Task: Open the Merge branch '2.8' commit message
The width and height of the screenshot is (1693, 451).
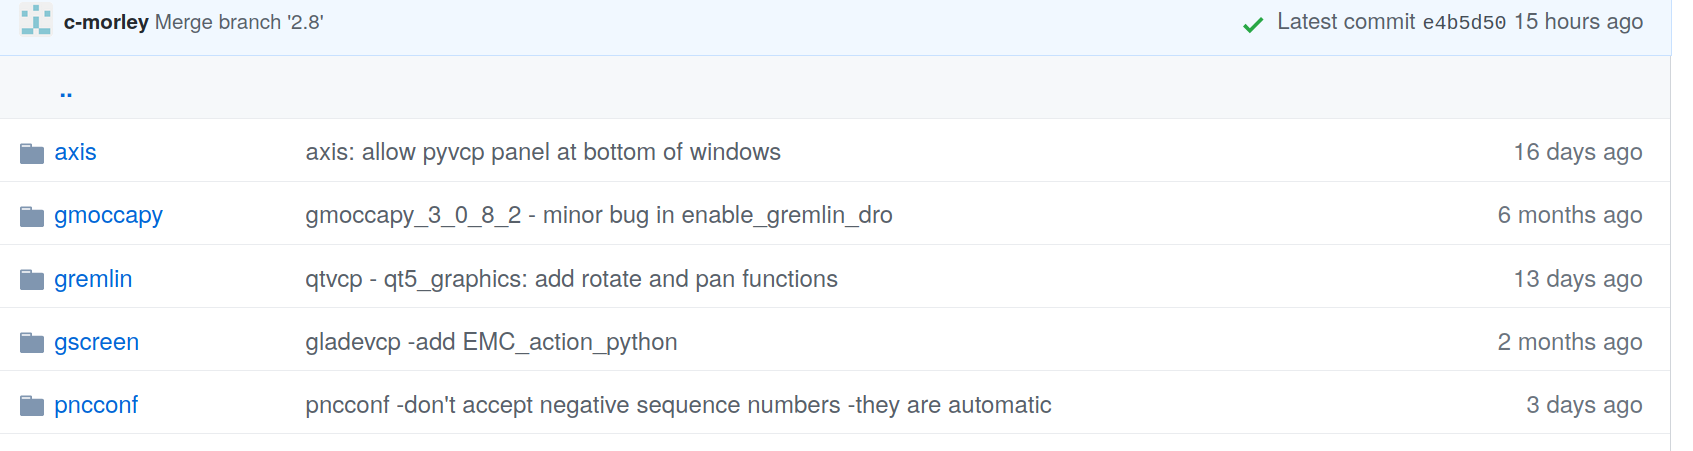Action: point(239,22)
